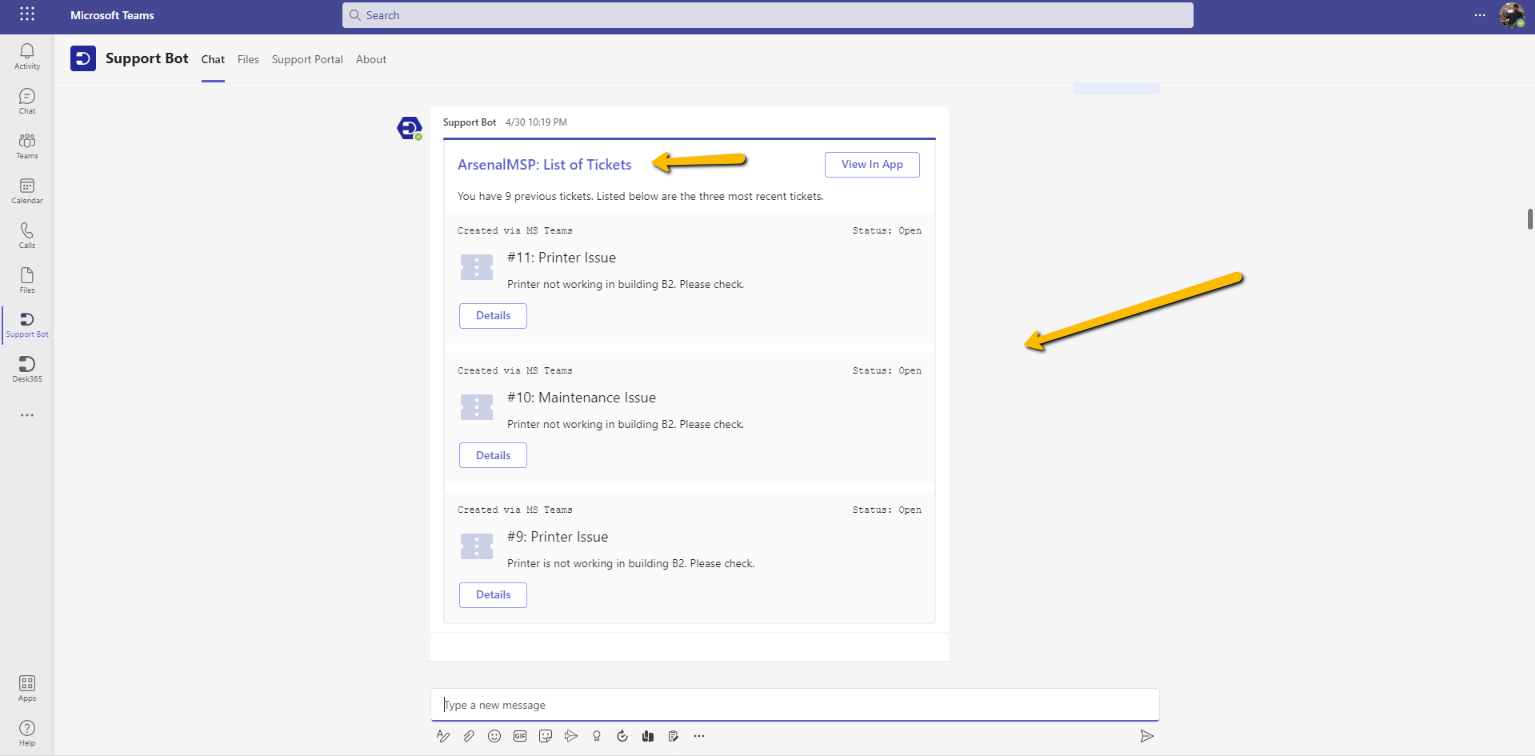This screenshot has height=756, width=1535.
Task: Switch to the Files tab of Support Bot
Action: (x=248, y=59)
